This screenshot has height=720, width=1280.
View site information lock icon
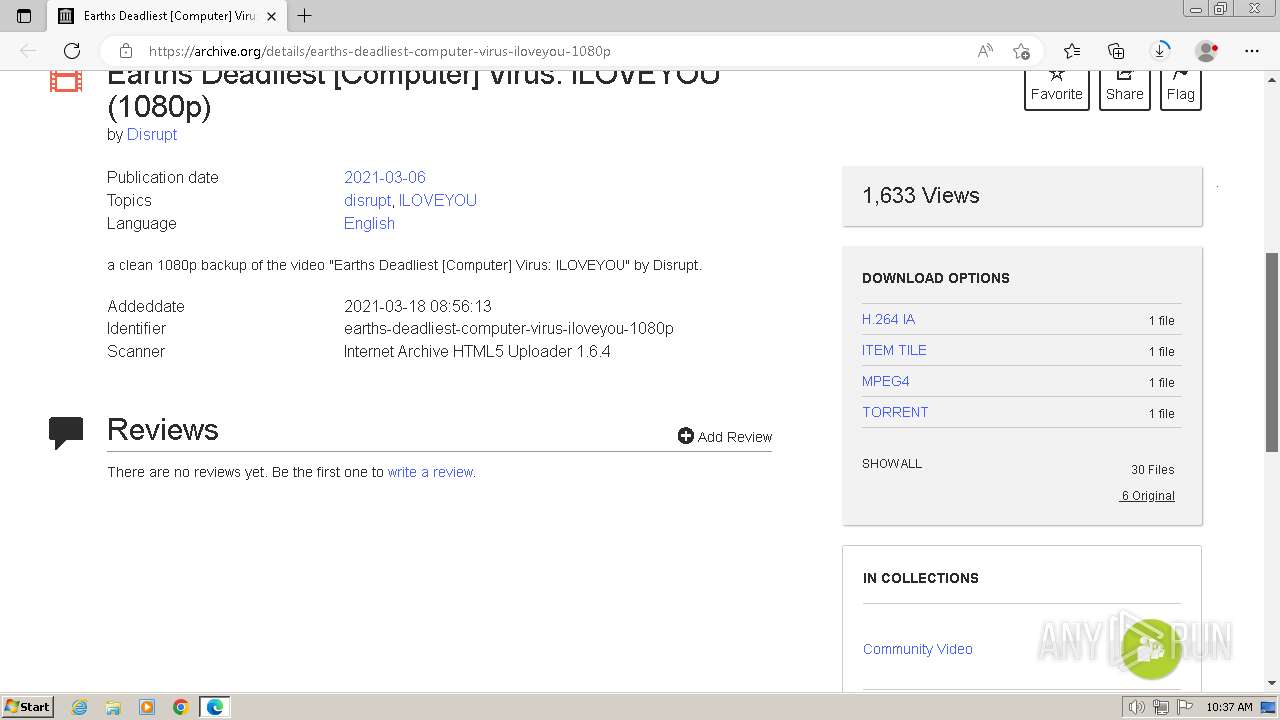(x=126, y=51)
